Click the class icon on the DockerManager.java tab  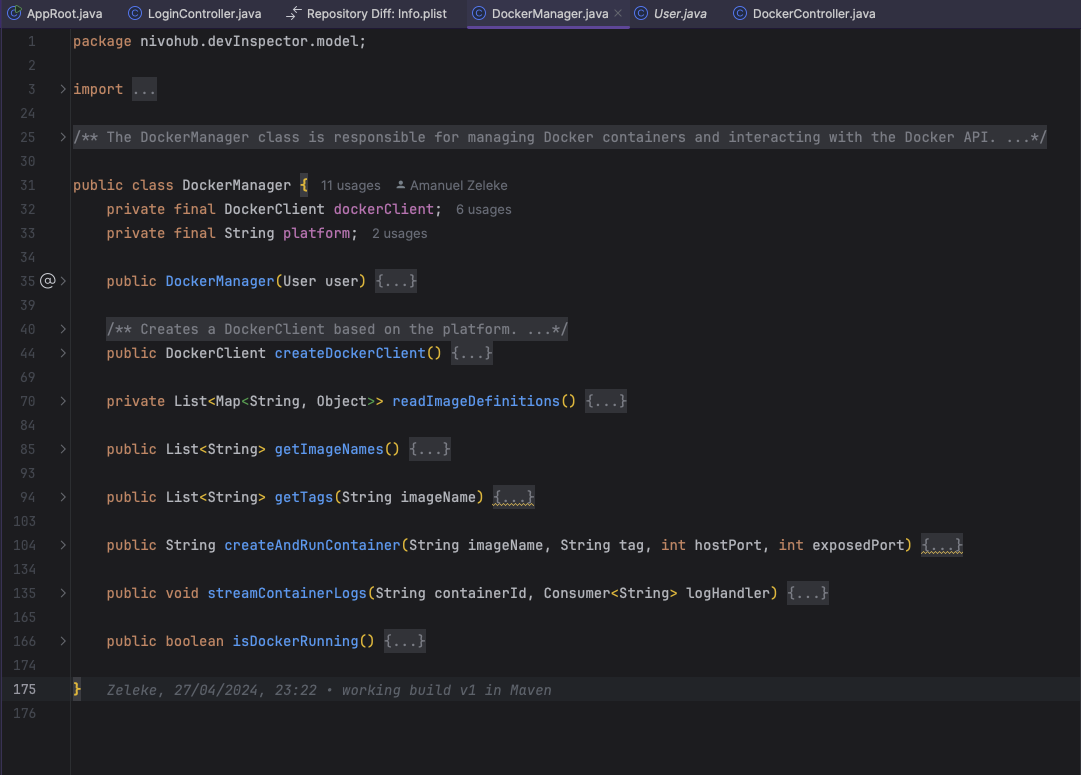(x=477, y=14)
